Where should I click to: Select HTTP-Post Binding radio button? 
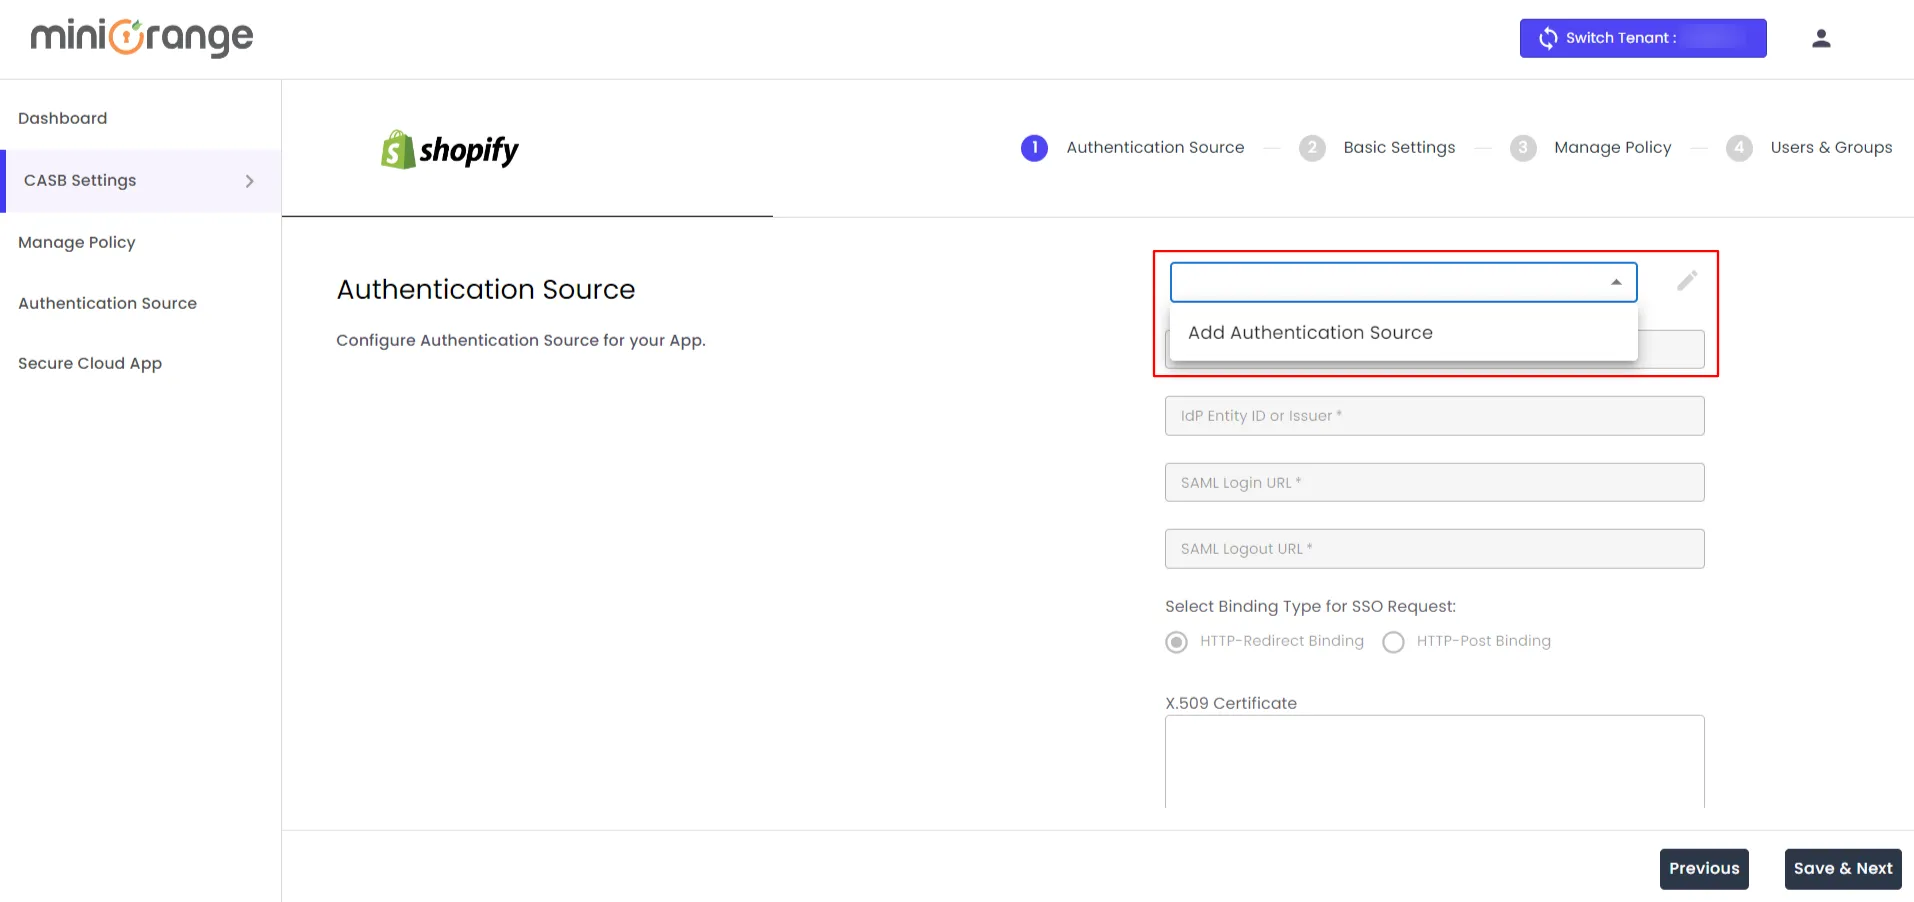(x=1393, y=642)
